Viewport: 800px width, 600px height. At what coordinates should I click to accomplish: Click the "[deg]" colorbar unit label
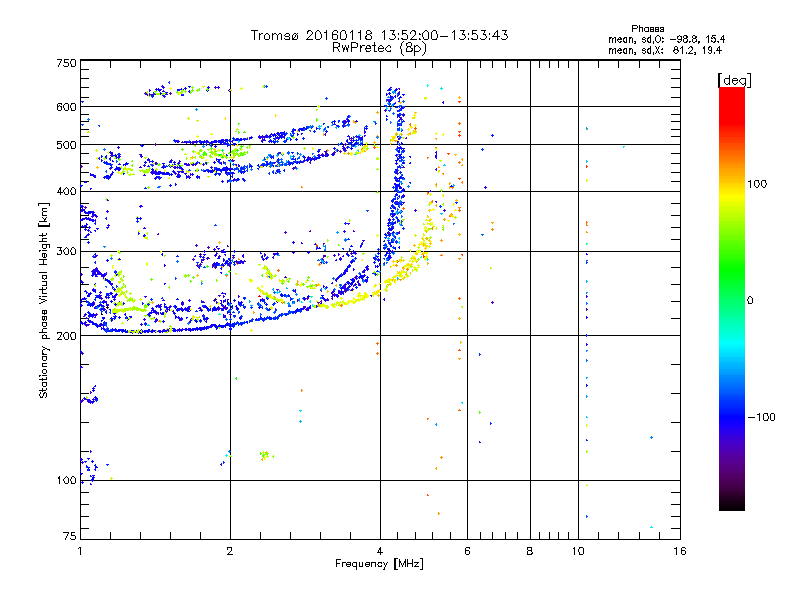[x=734, y=80]
